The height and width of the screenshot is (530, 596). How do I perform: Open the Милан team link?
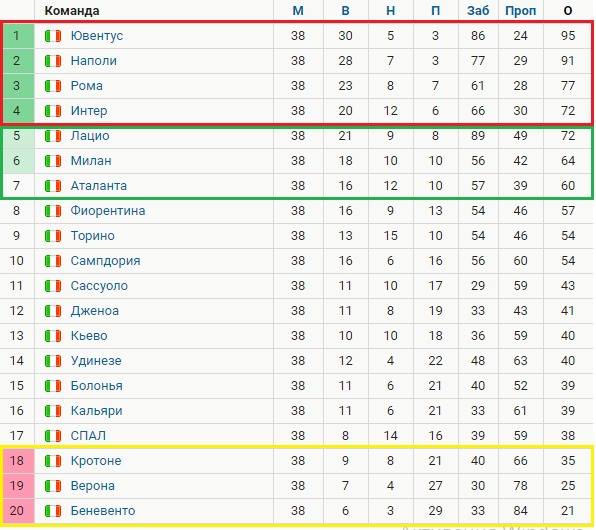pos(91,161)
